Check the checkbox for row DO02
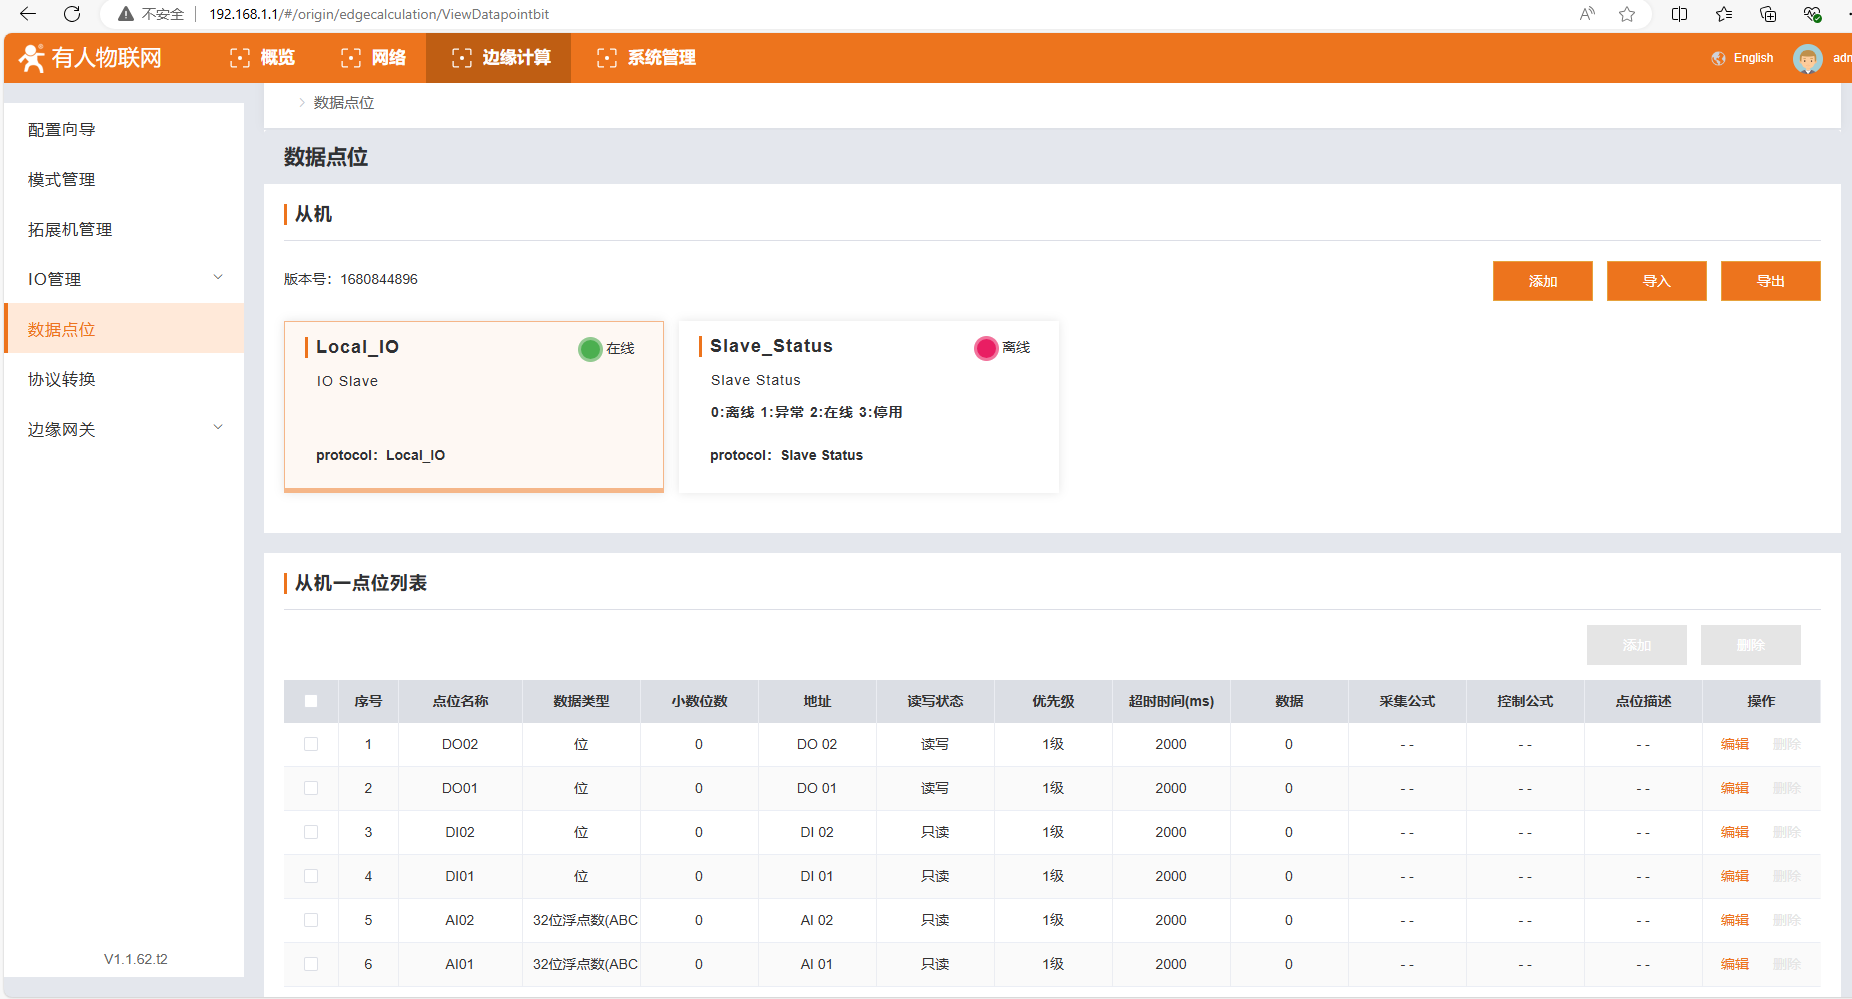This screenshot has height=999, width=1852. (311, 744)
